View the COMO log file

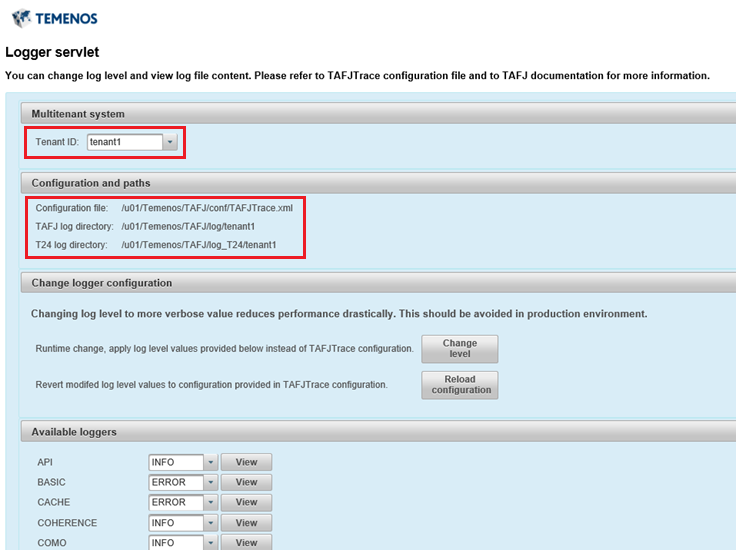coord(246,543)
